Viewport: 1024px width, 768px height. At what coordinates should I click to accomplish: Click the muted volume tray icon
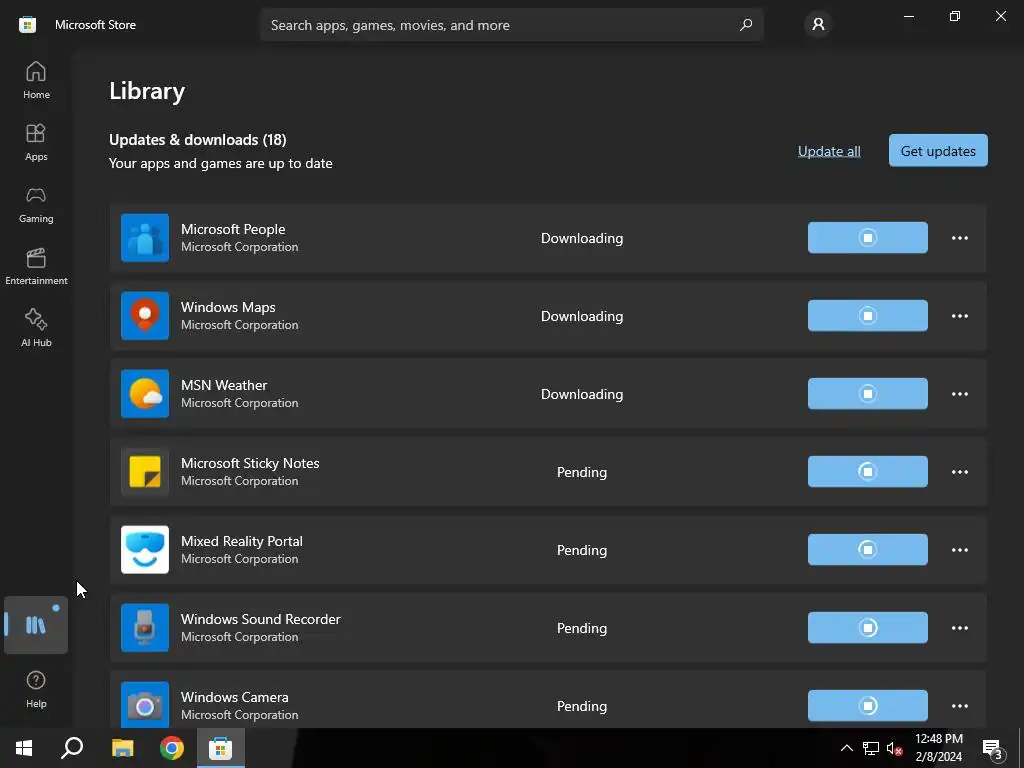894,748
